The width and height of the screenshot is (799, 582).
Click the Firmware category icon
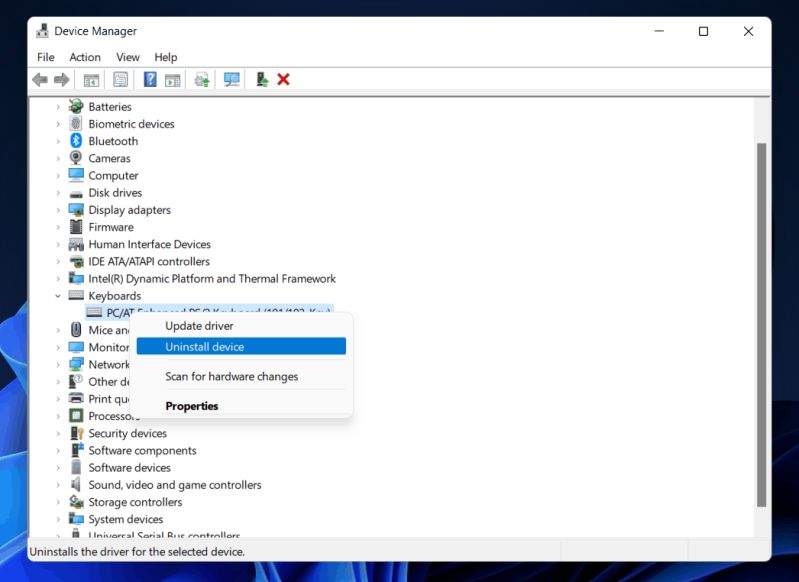click(x=76, y=227)
